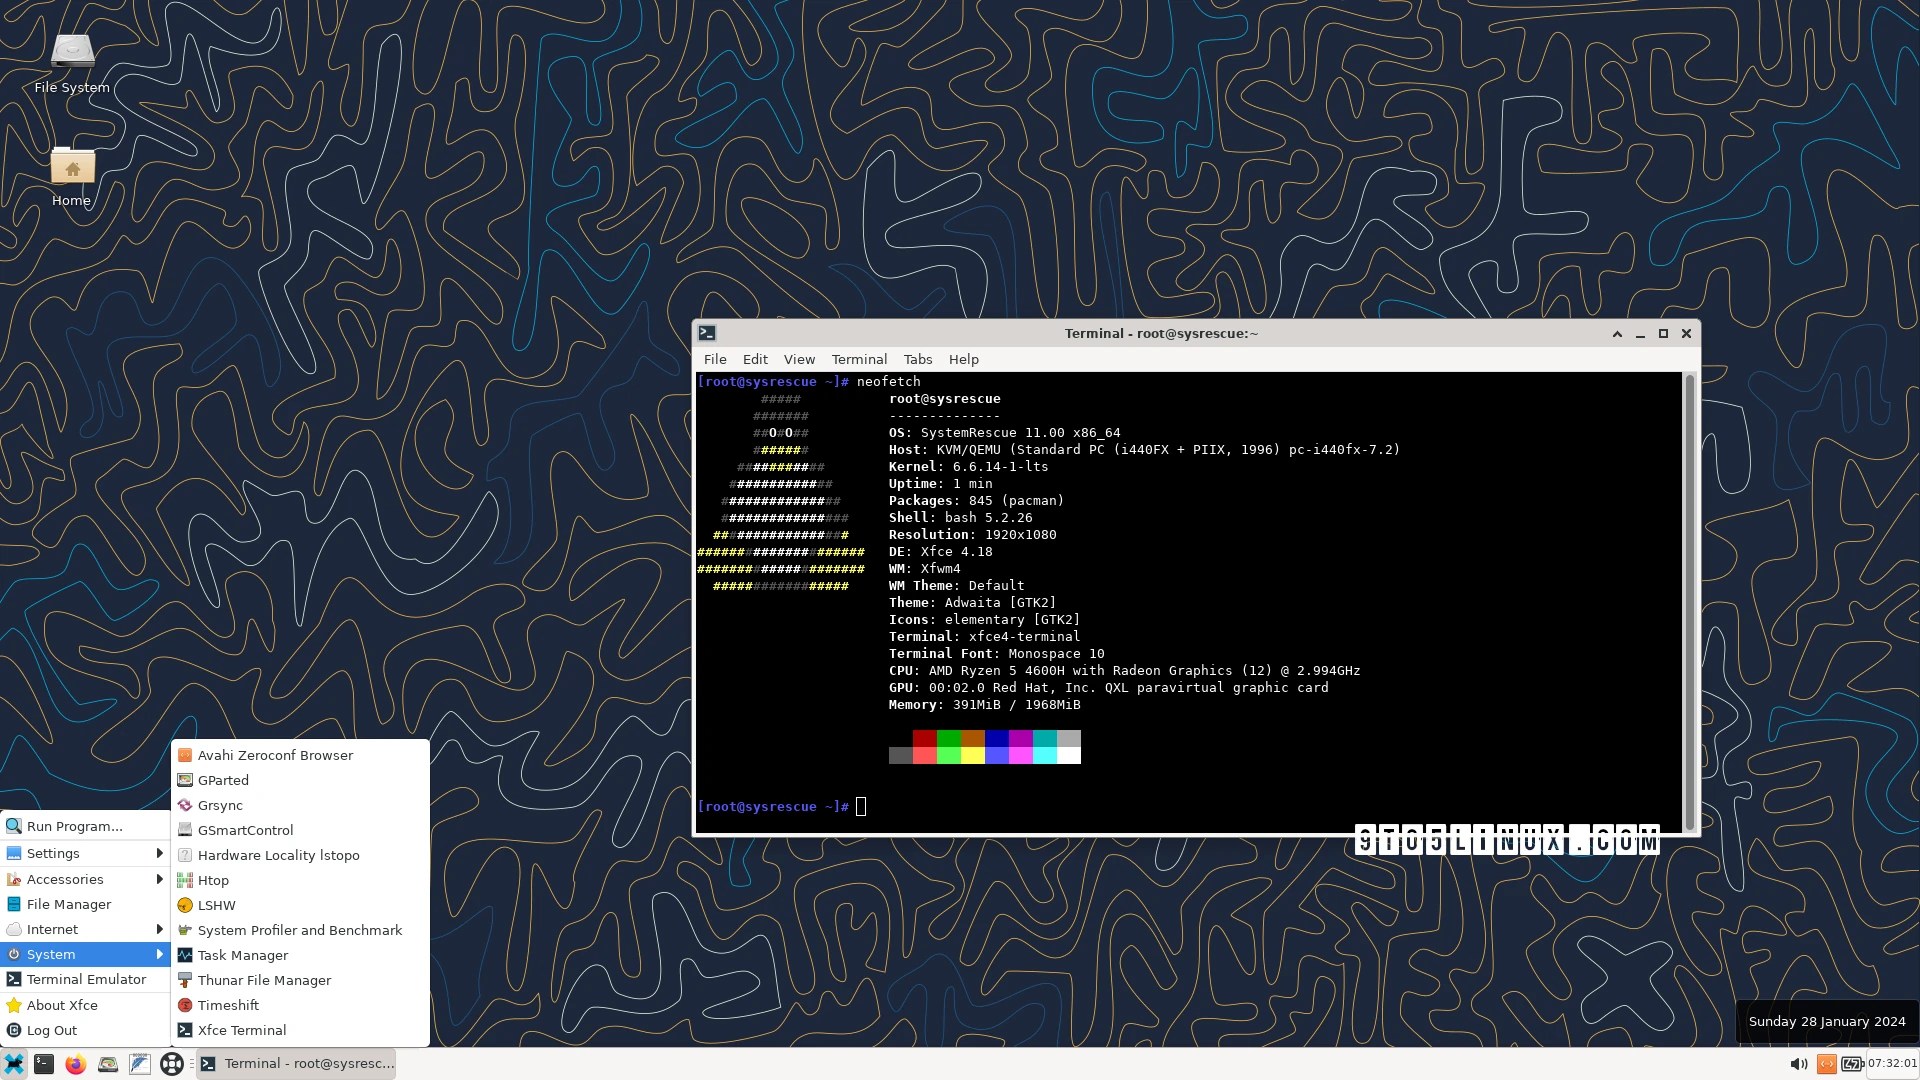The height and width of the screenshot is (1080, 1920).
Task: Click the red color block in neofetch output
Action: point(924,739)
